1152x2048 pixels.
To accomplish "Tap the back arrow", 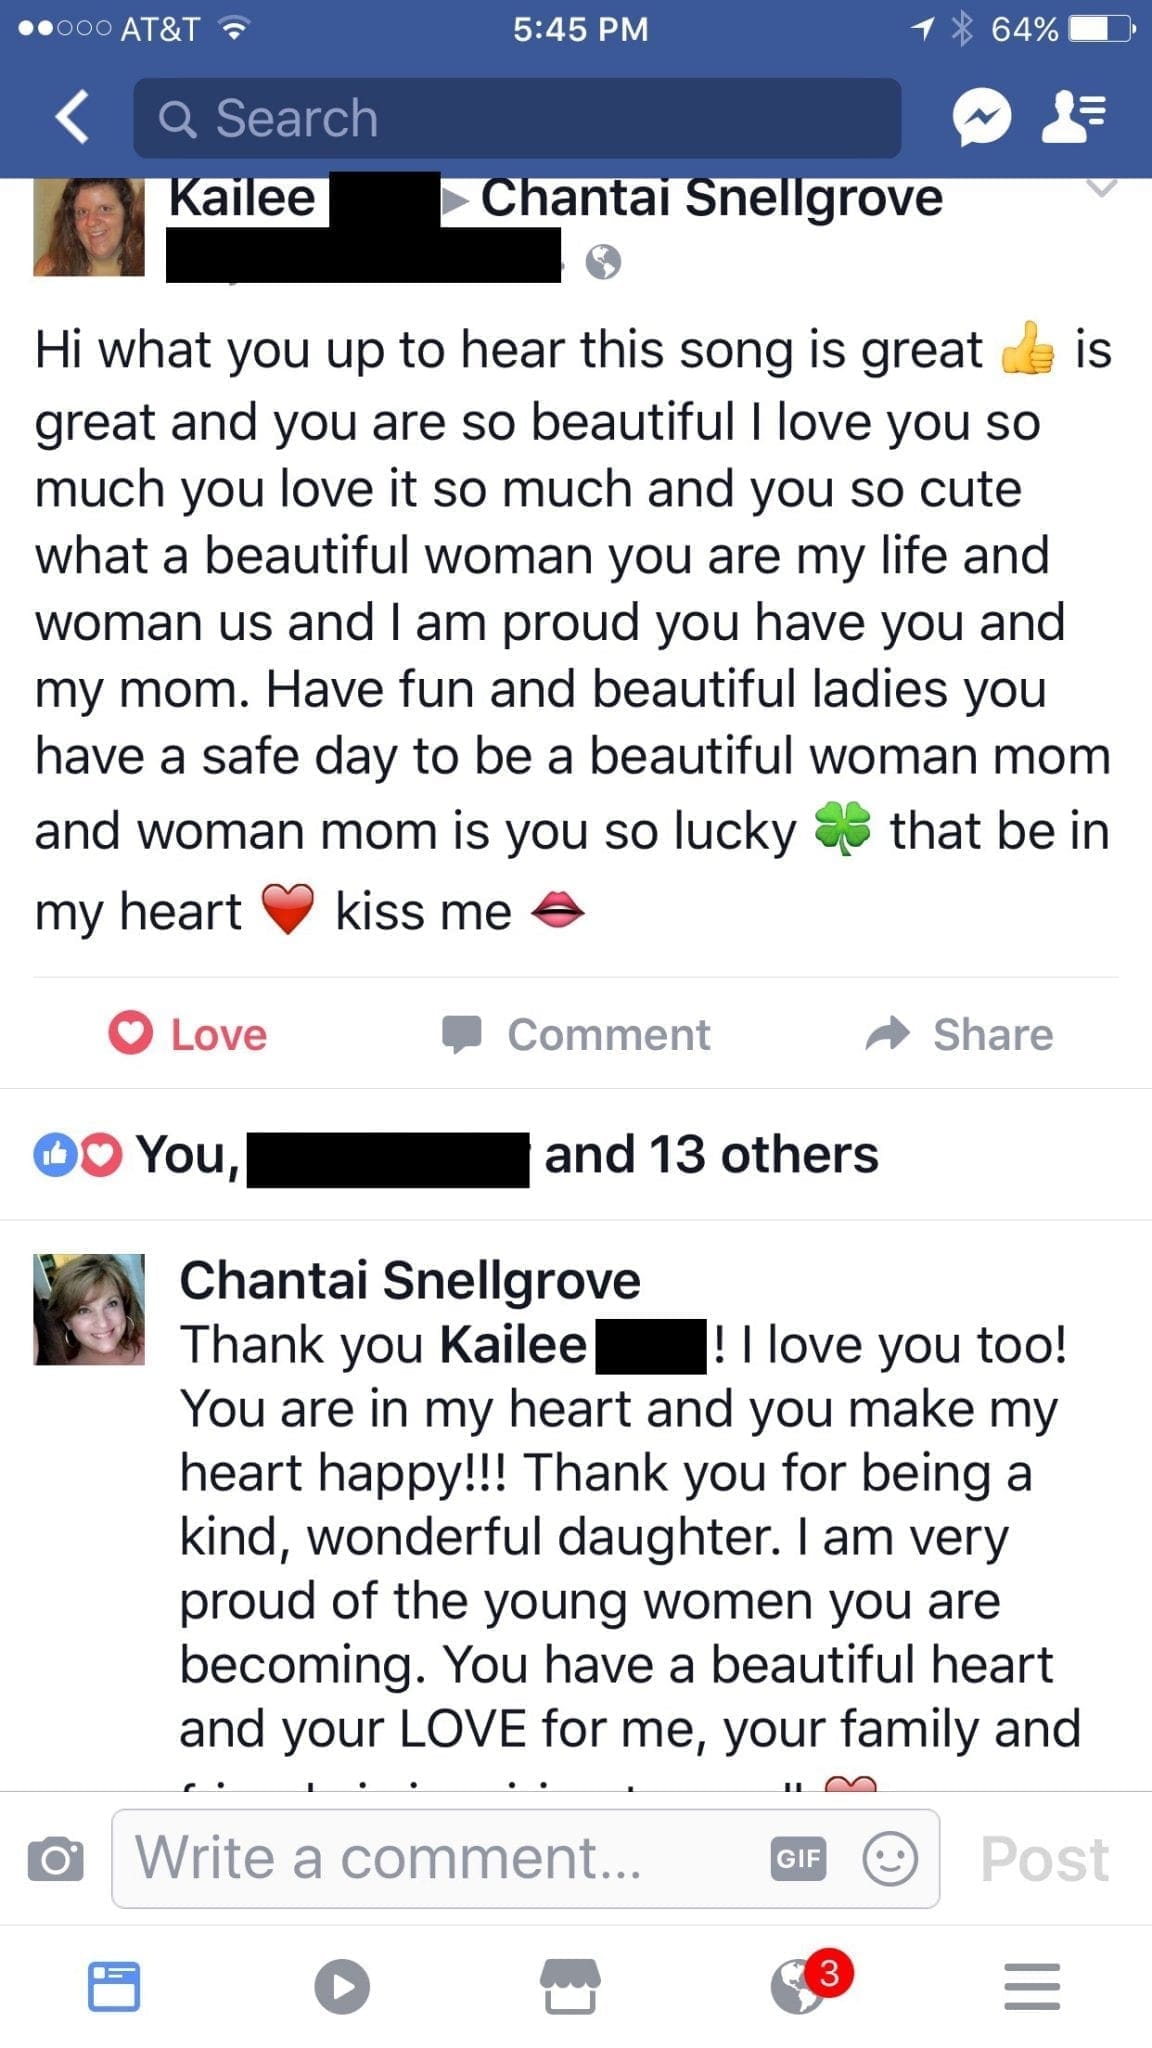I will (x=72, y=117).
